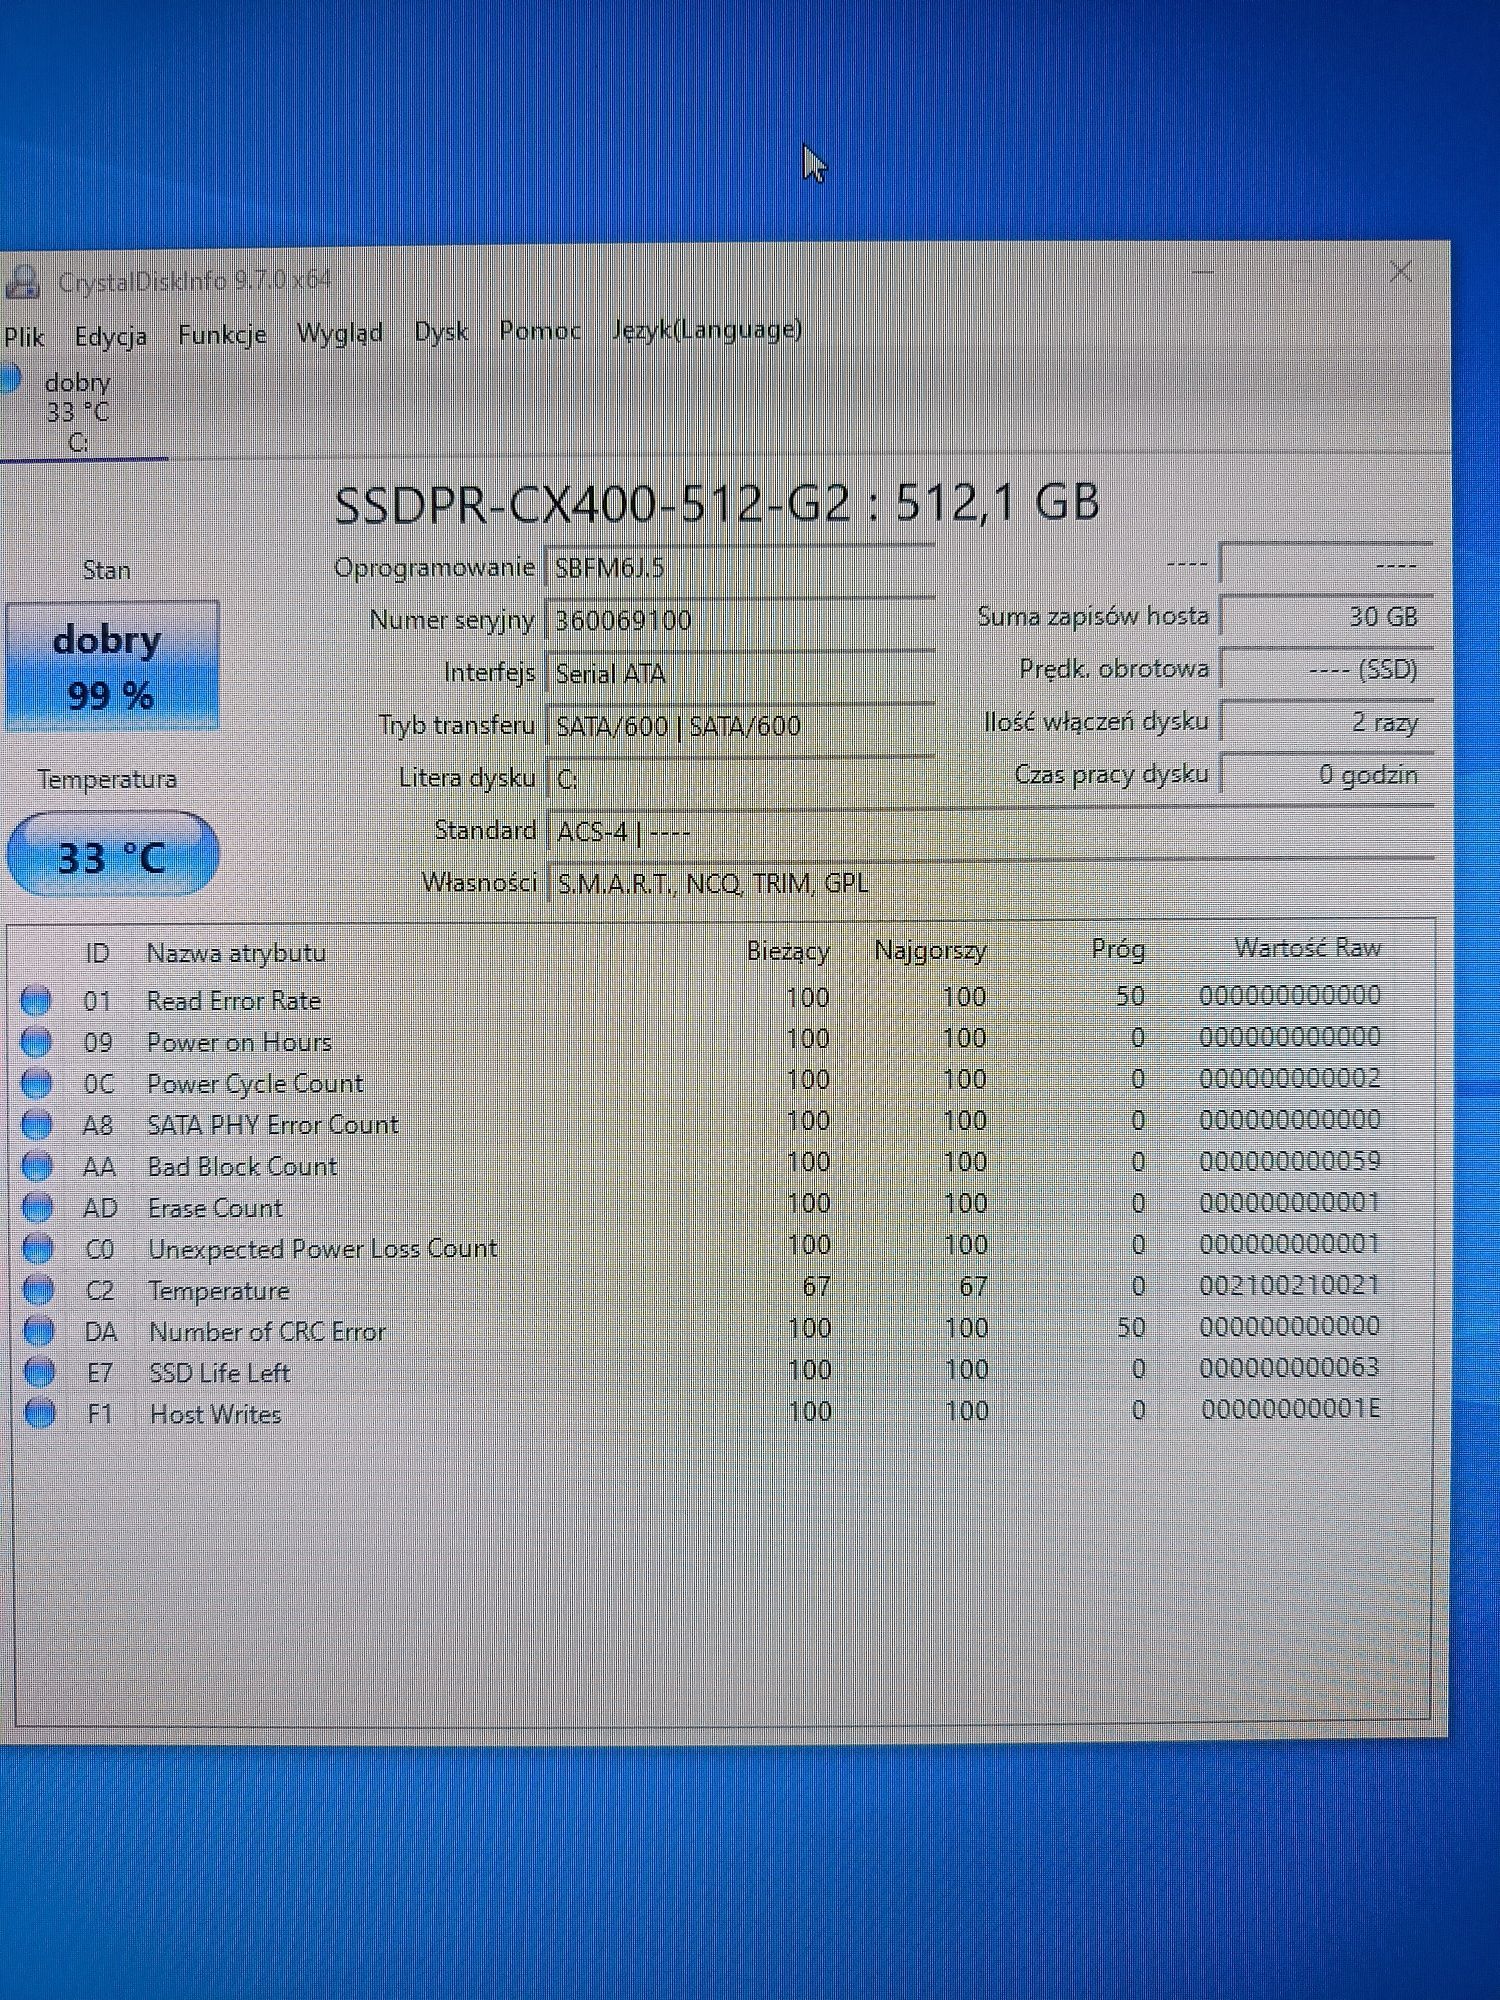
Task: Click the Próg column header
Action: [1118, 948]
